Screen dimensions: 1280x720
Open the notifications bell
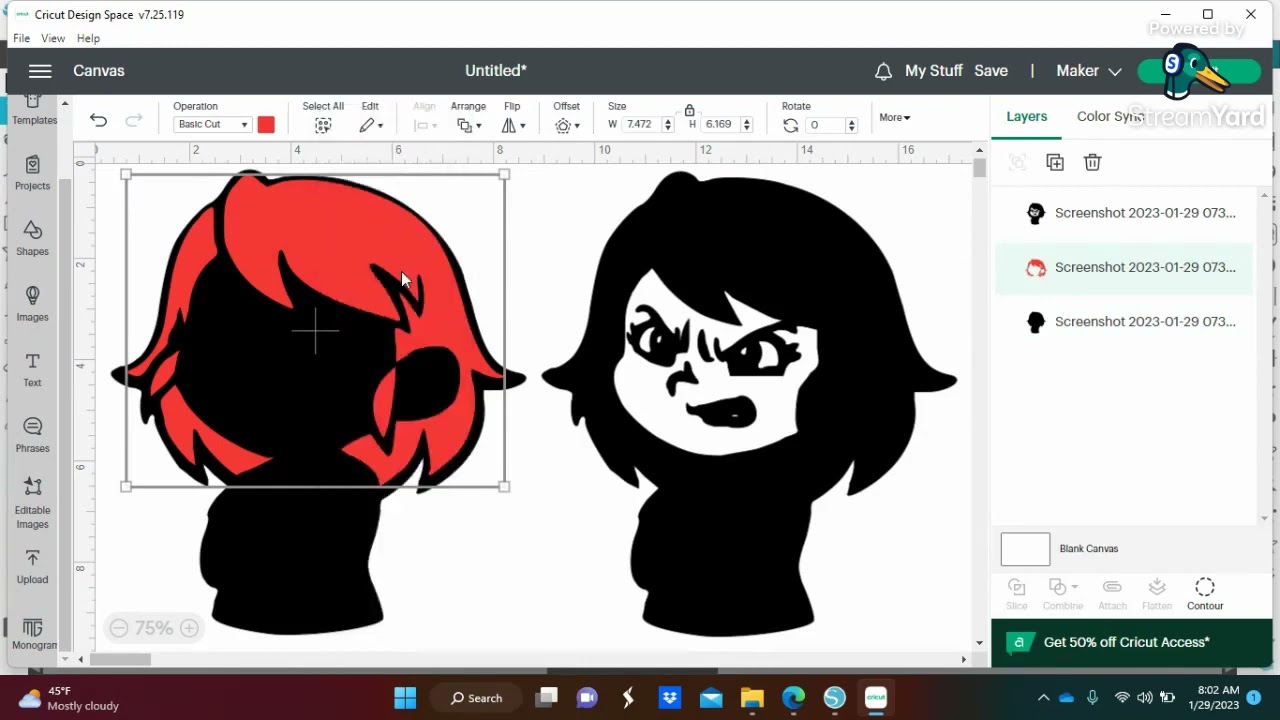[x=883, y=71]
